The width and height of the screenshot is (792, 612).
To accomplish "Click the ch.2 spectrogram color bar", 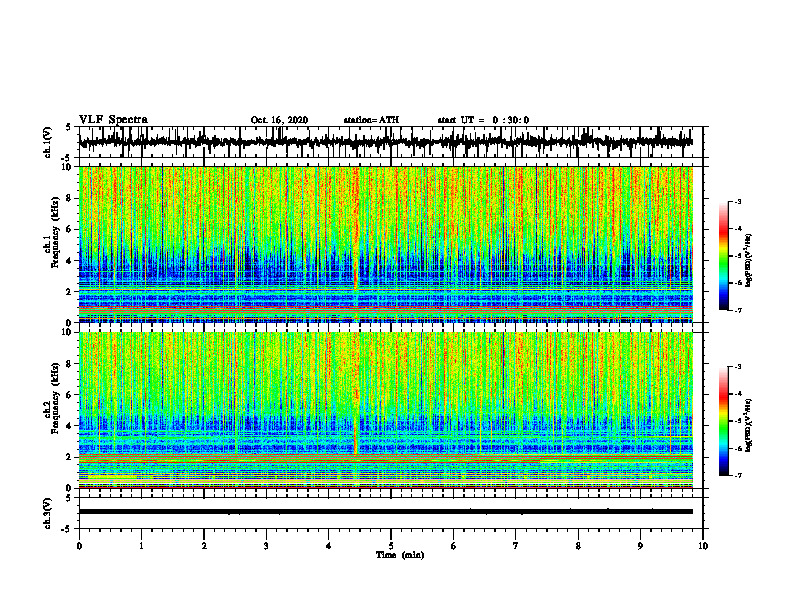I will (723, 421).
